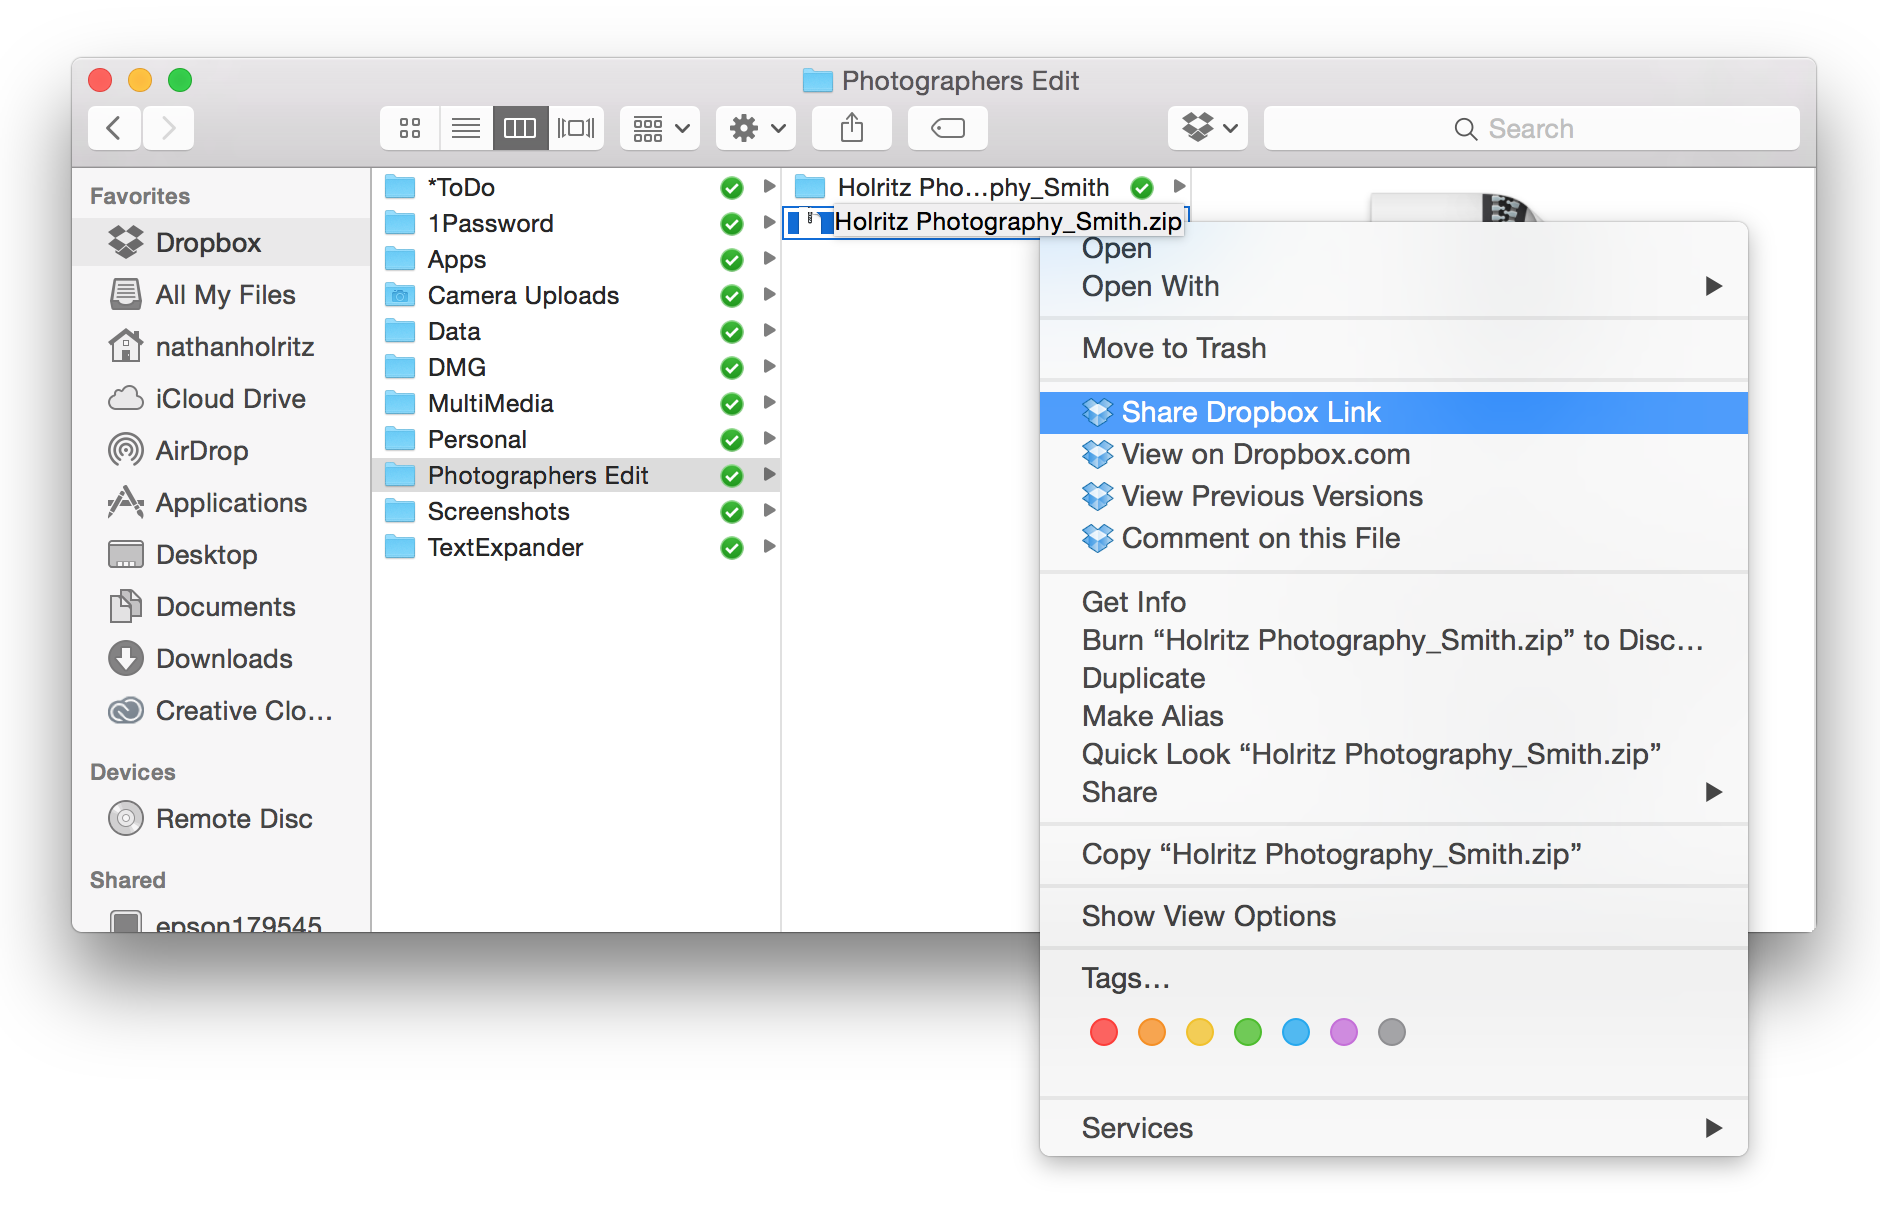Click the Edit Tags toolbar button

tap(948, 128)
